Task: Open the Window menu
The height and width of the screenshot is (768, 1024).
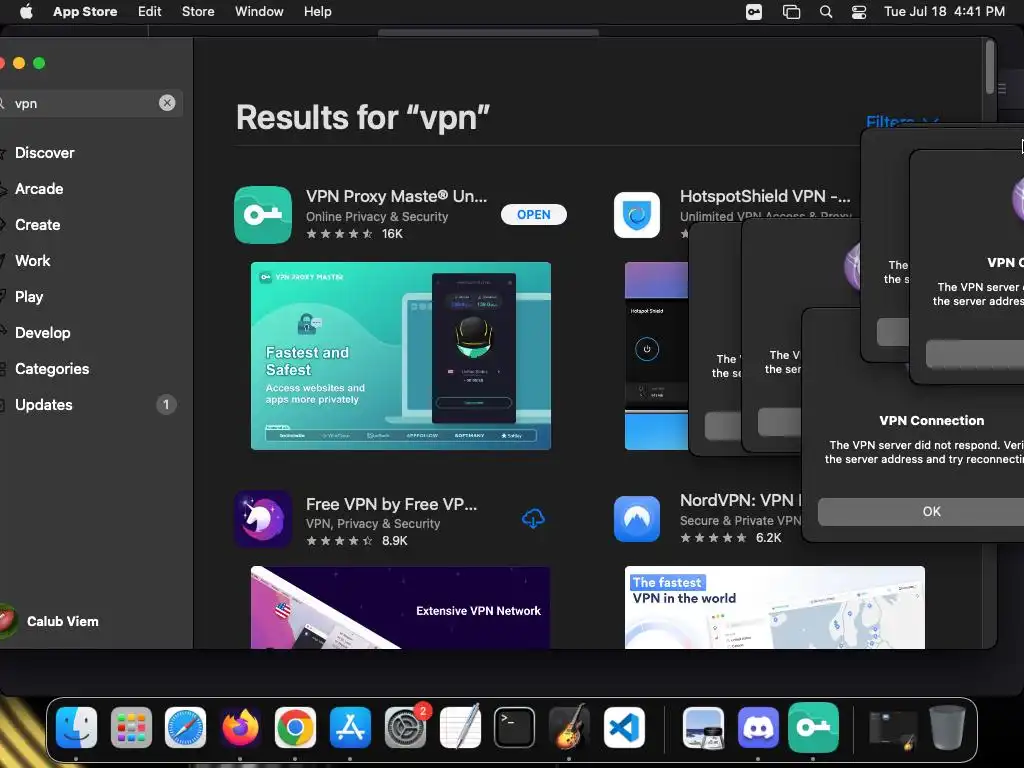Action: pos(259,12)
